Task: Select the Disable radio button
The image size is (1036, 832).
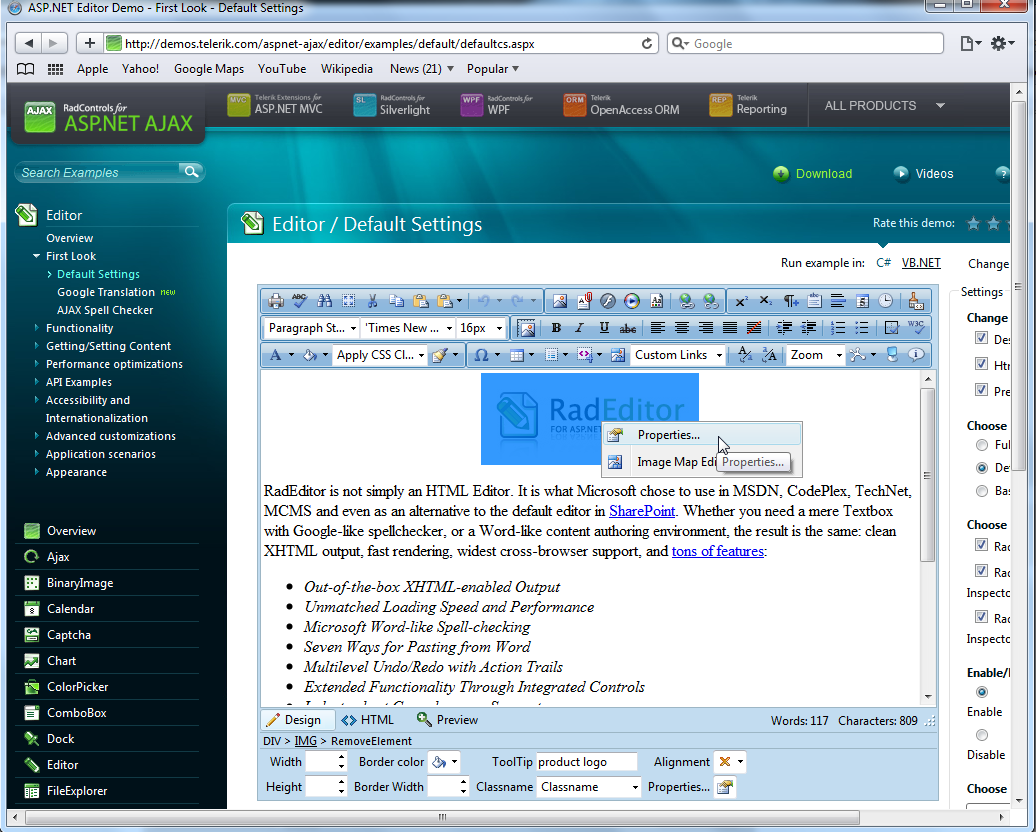Action: point(982,735)
